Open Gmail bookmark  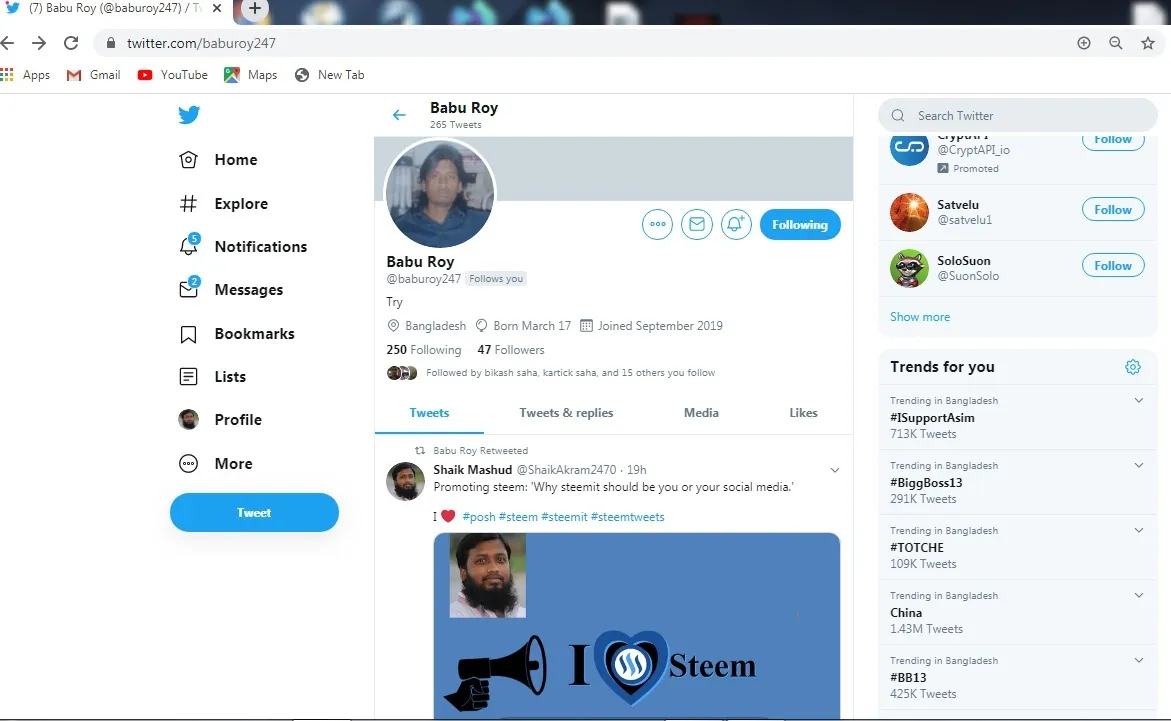pos(93,75)
